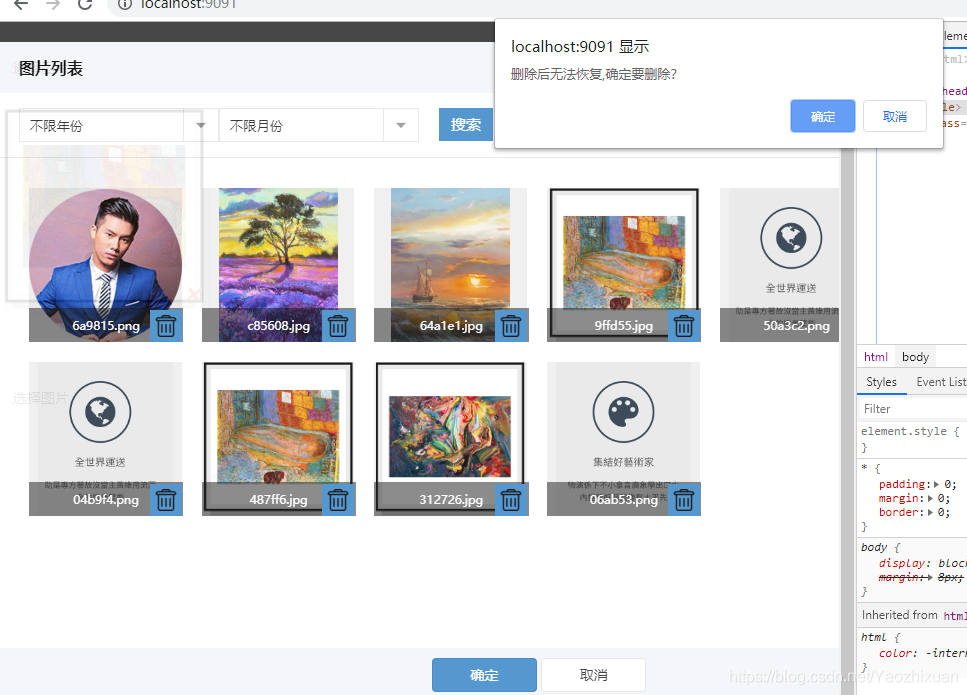Delete image 9ffd55.jpg with trash icon

pos(684,326)
